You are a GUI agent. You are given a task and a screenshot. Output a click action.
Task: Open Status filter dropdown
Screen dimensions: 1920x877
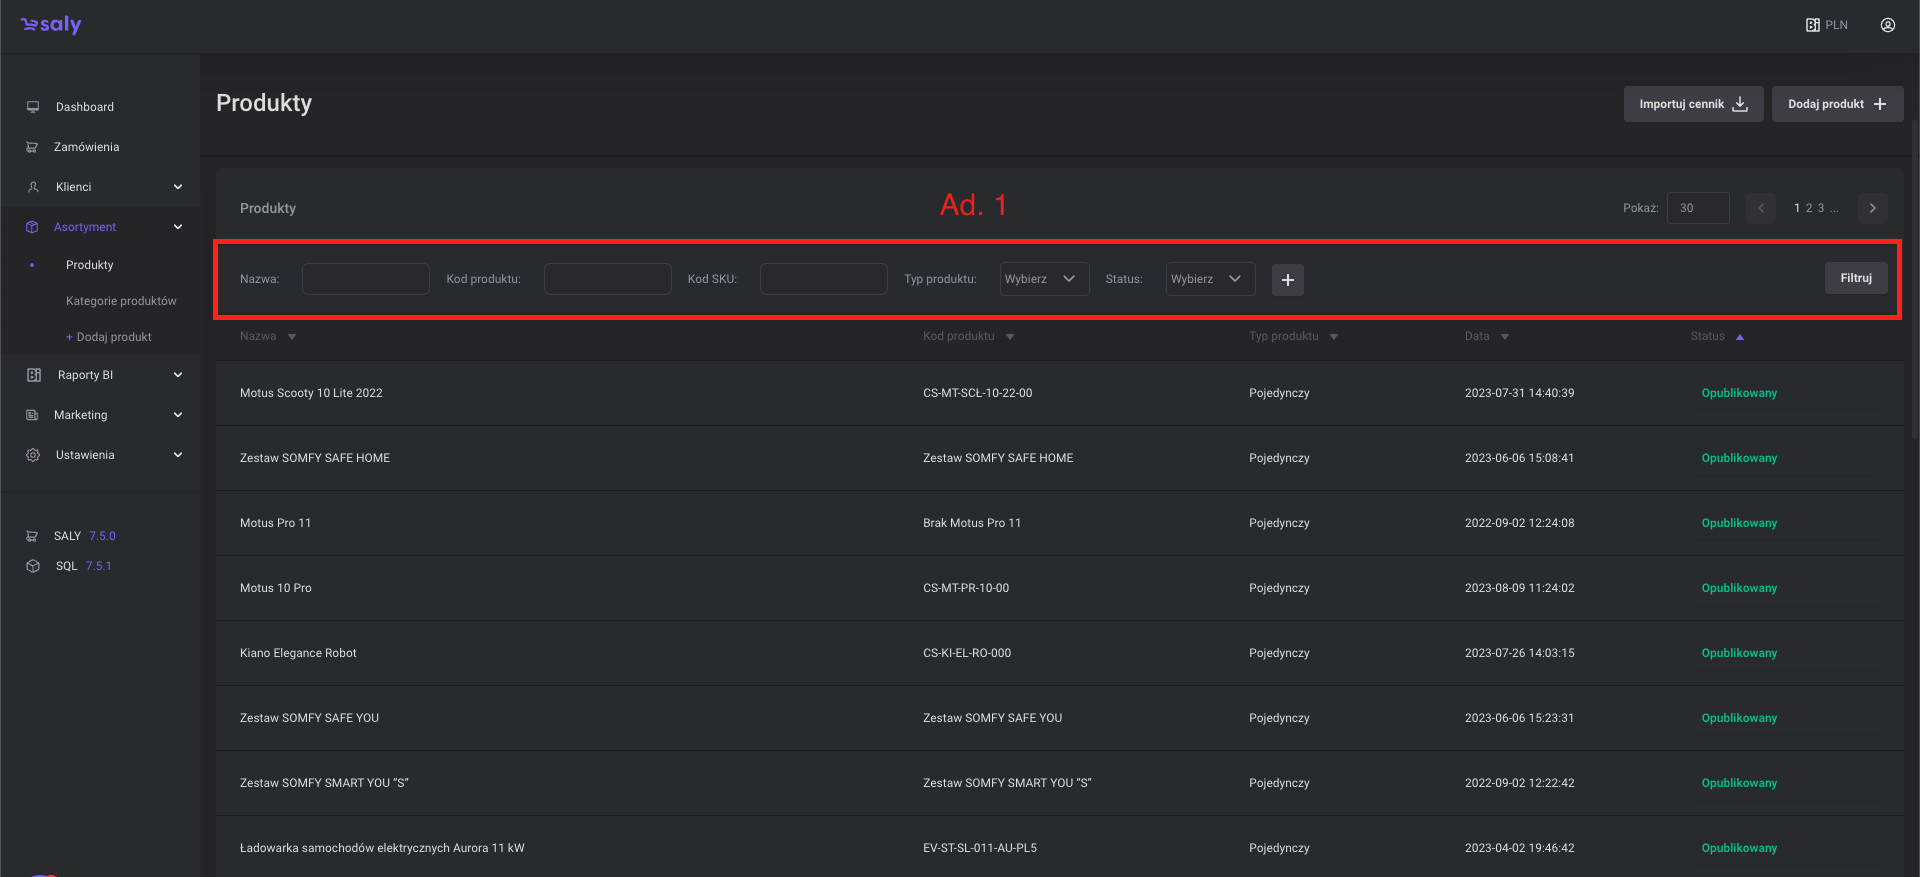pos(1210,279)
